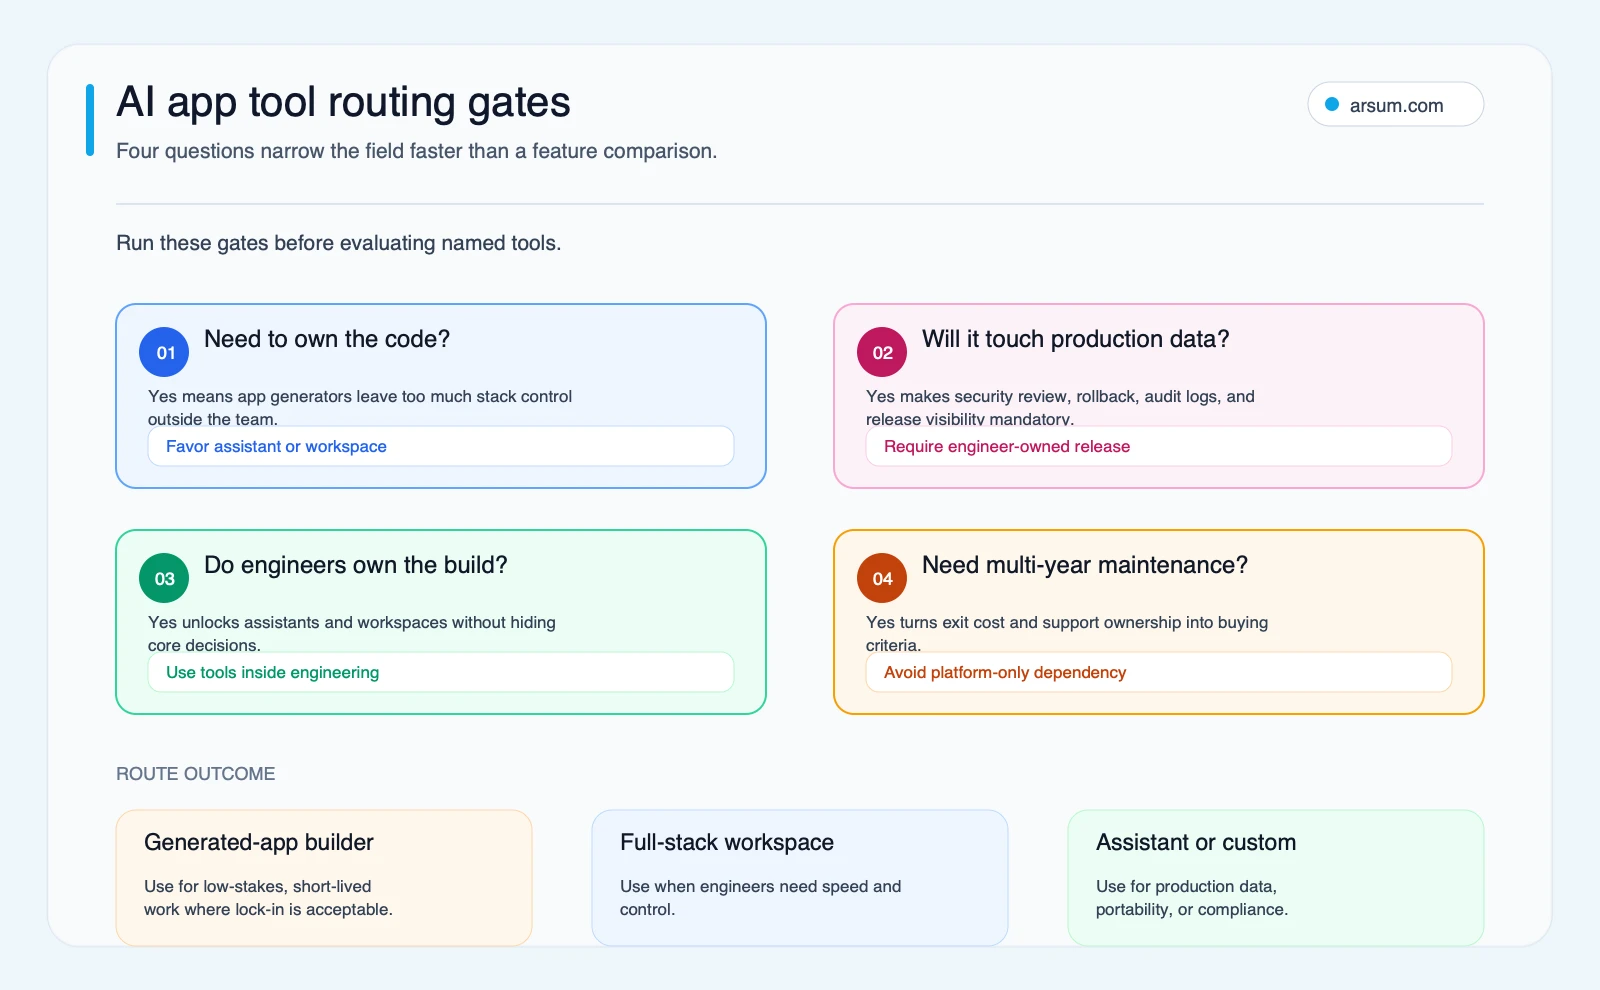
Task: Select the green 03 gate number circle
Action: (x=164, y=578)
